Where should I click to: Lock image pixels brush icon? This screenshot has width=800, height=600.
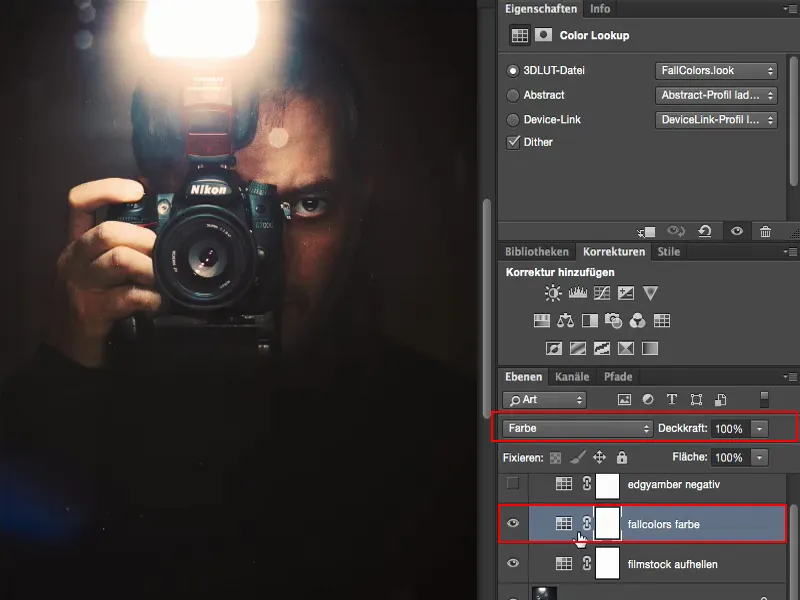578,457
